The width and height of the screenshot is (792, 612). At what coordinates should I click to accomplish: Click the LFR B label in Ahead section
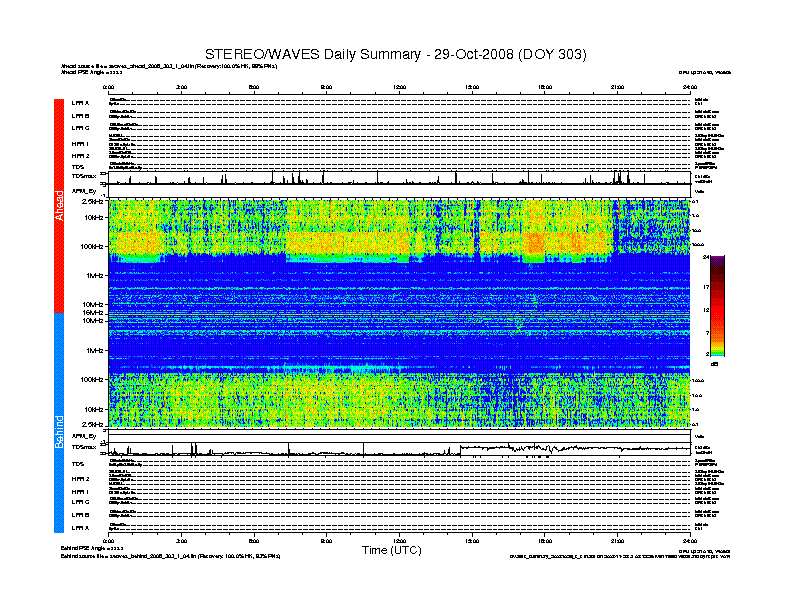coord(80,116)
